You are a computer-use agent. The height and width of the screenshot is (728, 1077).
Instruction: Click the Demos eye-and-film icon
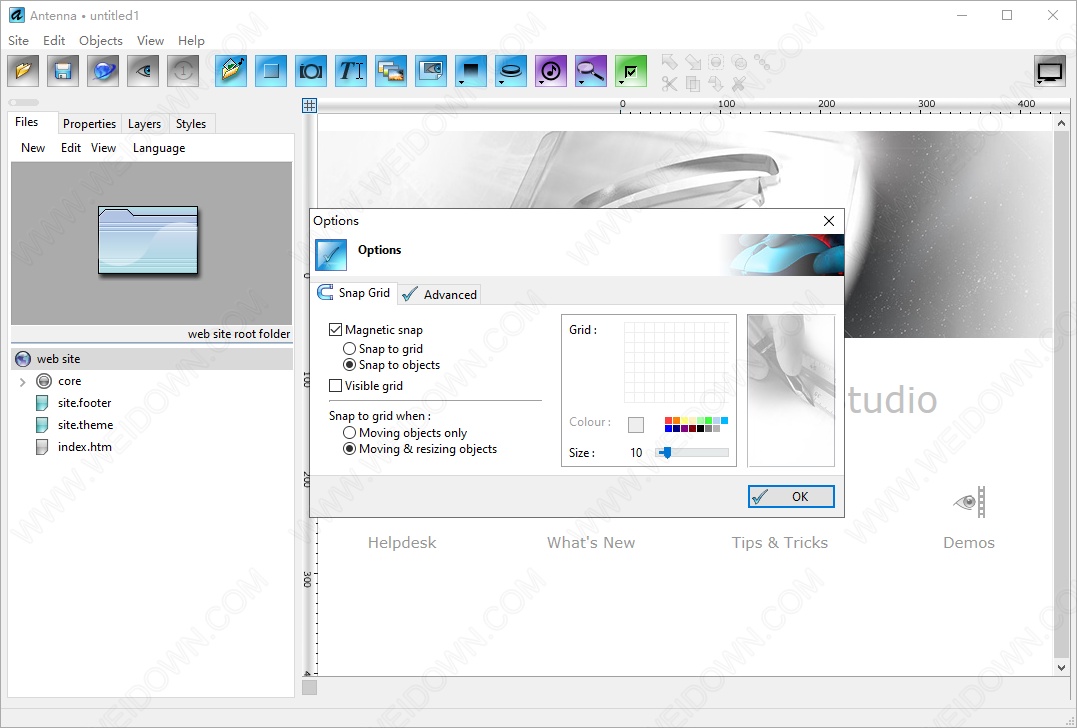[970, 502]
